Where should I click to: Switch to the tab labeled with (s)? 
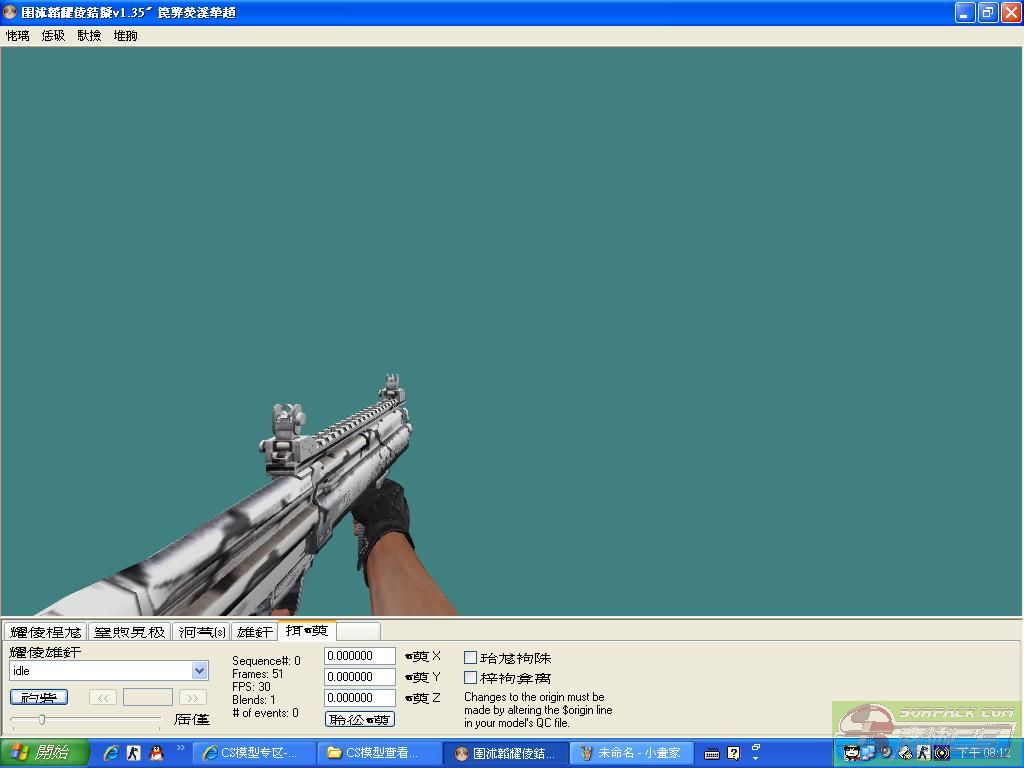click(x=202, y=632)
